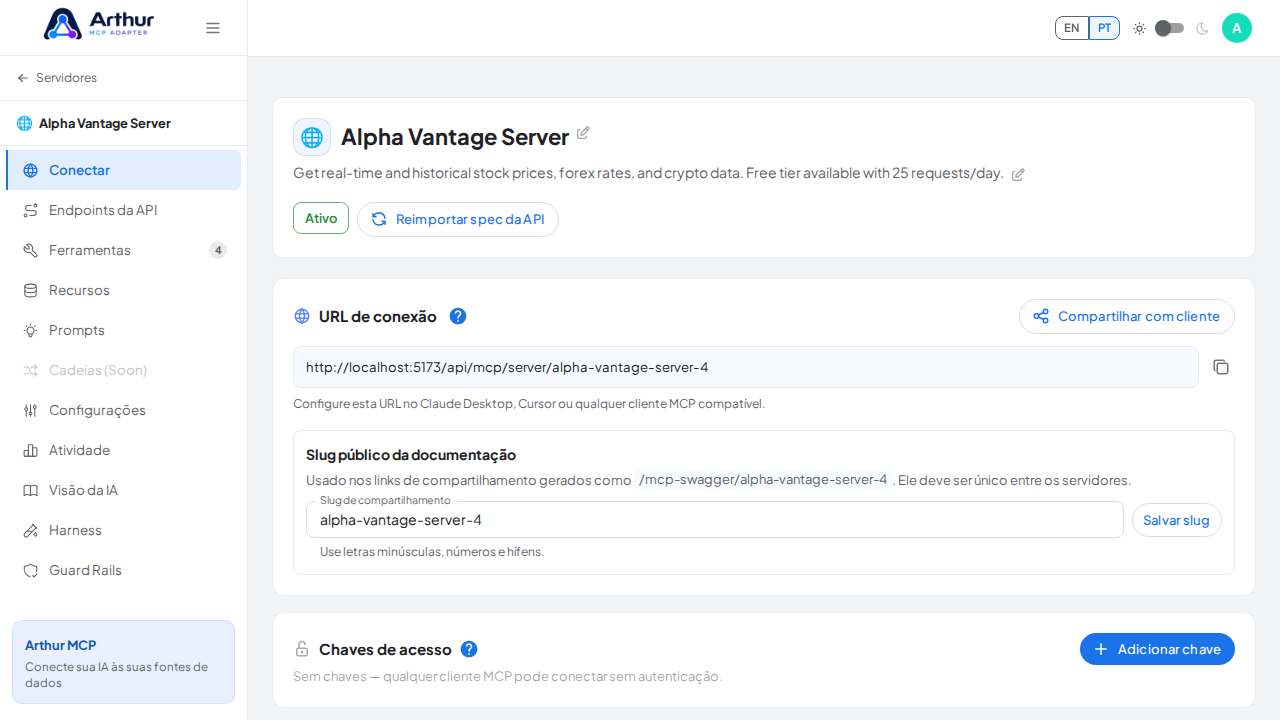Open help for Chaves de acesso

[469, 649]
